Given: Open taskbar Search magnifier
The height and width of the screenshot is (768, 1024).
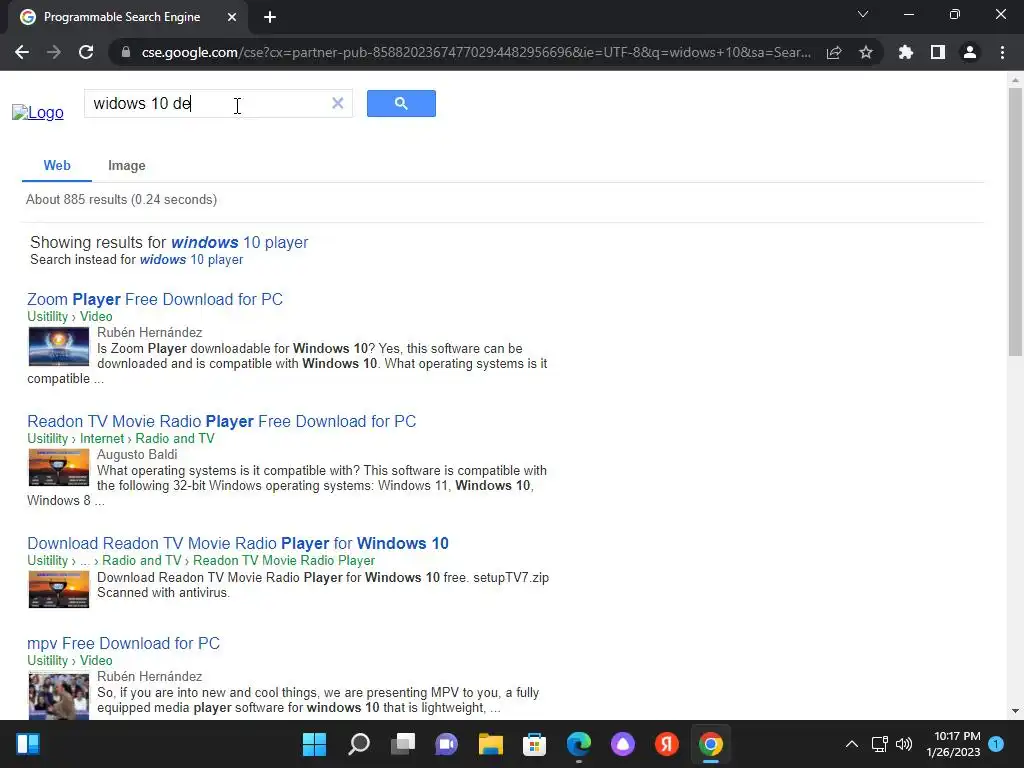Looking at the screenshot, I should tap(359, 744).
